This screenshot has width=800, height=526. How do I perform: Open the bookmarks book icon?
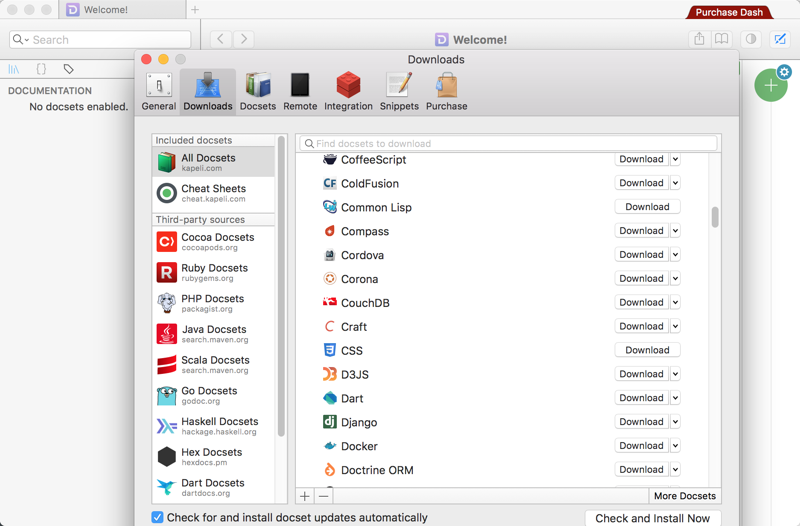[721, 39]
